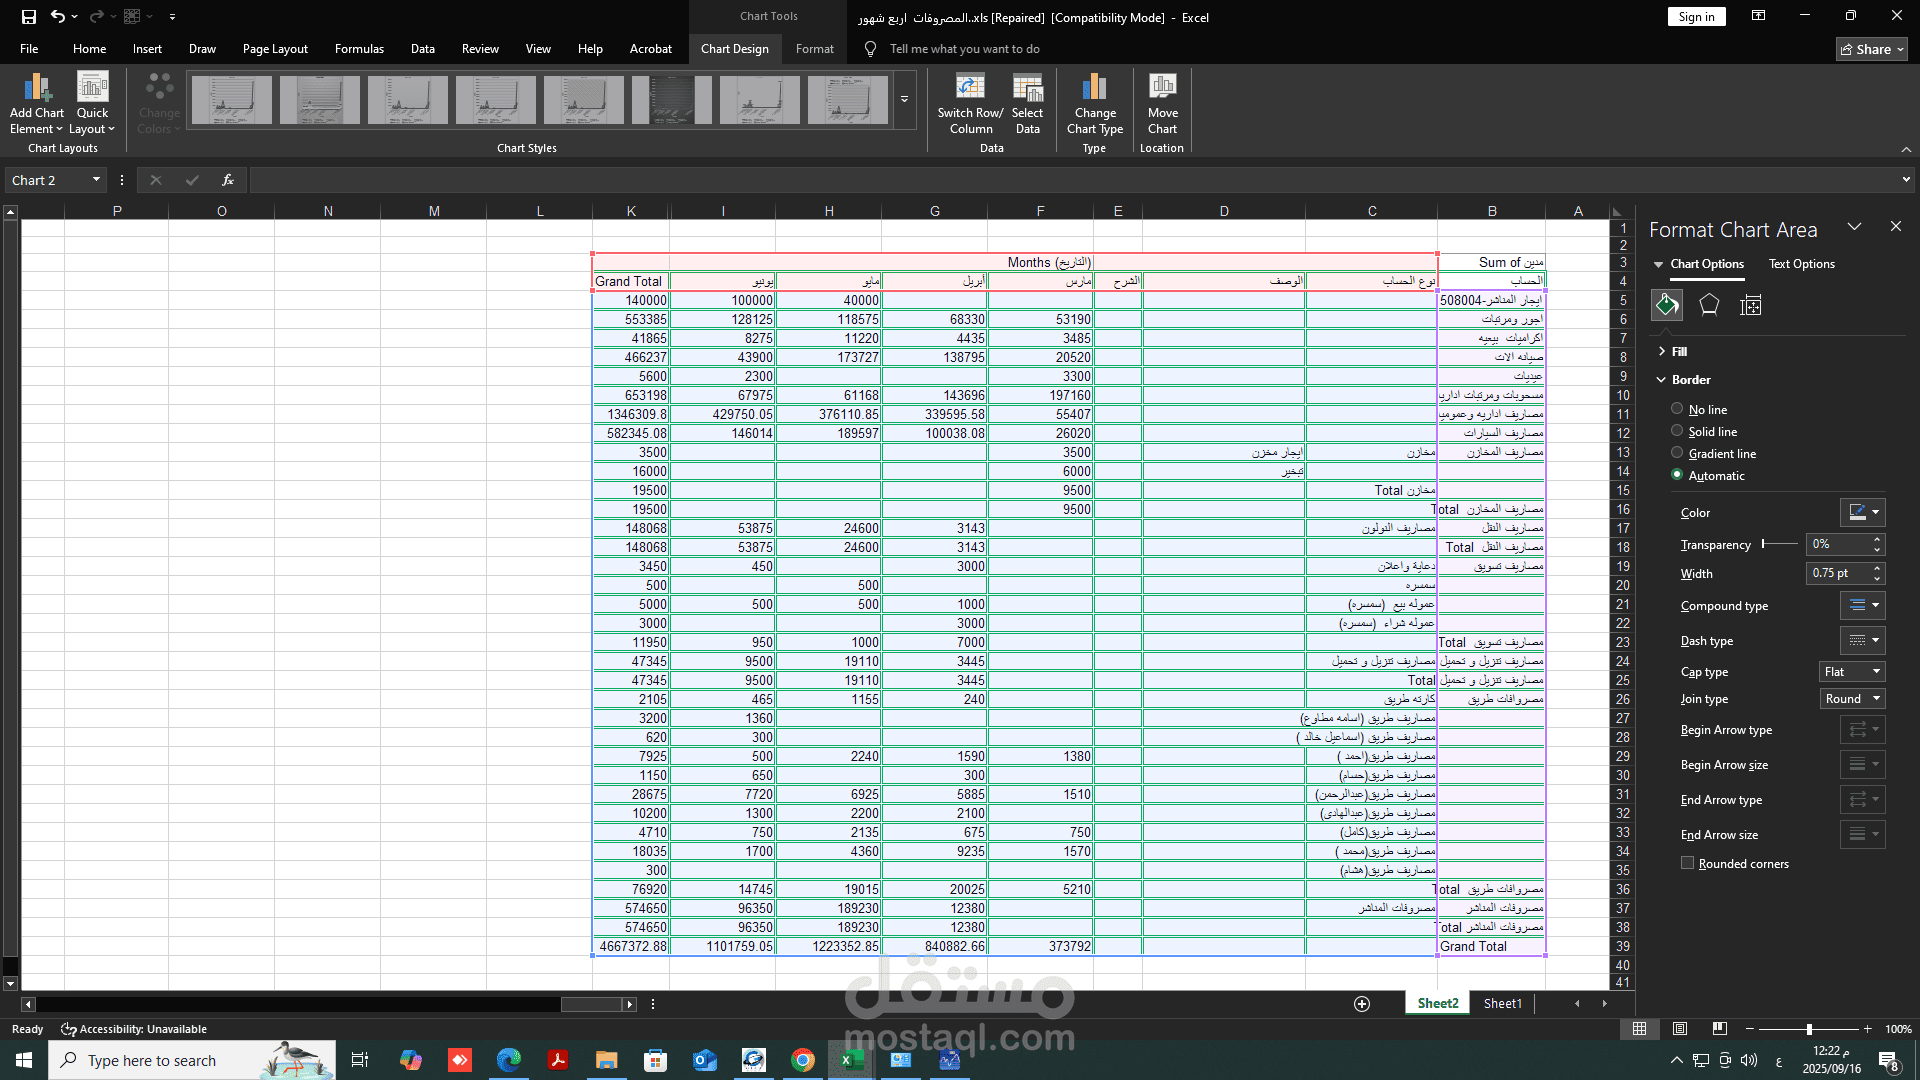This screenshot has height=1080, width=1920.
Task: Select the Solid line radio button
Action: click(1677, 431)
